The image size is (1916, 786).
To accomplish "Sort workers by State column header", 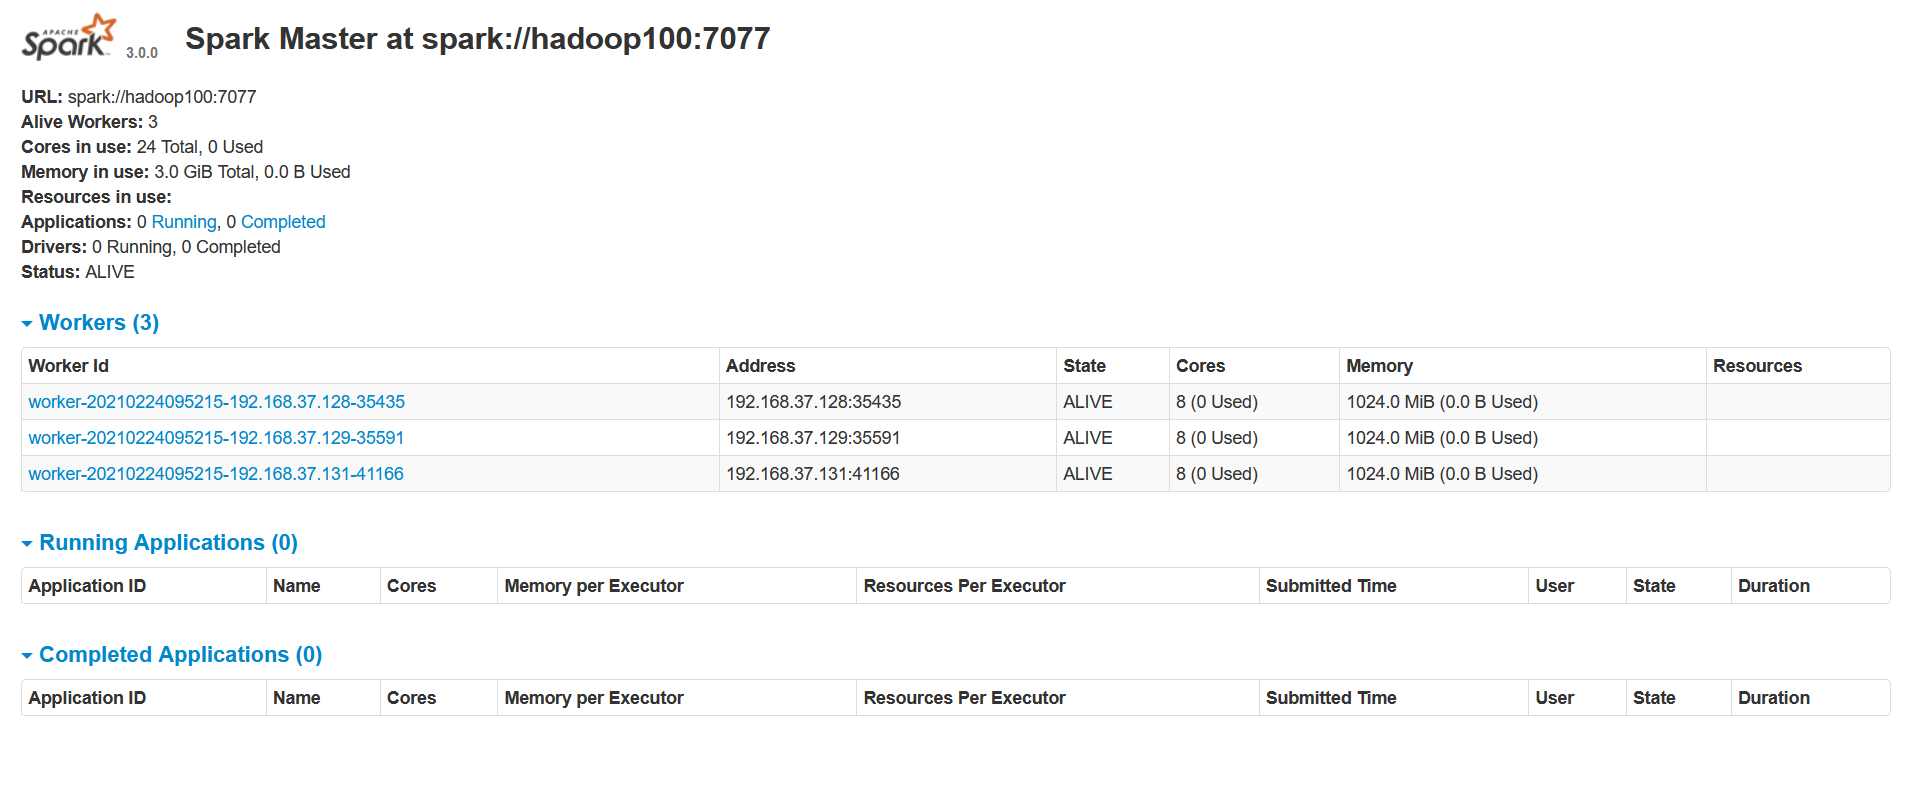I will 1084,366.
